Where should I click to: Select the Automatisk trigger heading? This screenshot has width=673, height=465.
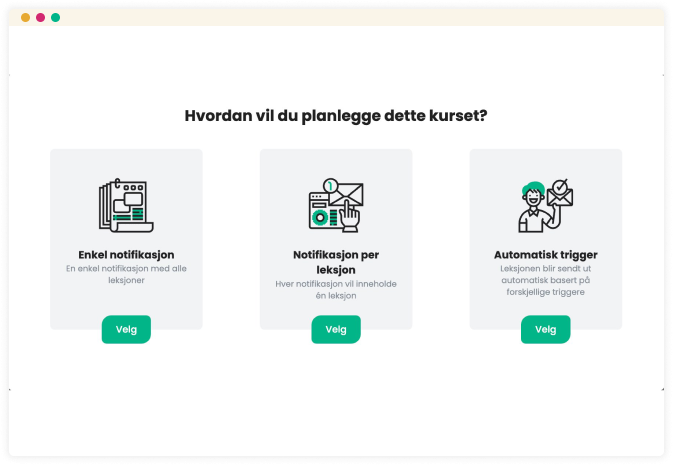pos(546,255)
